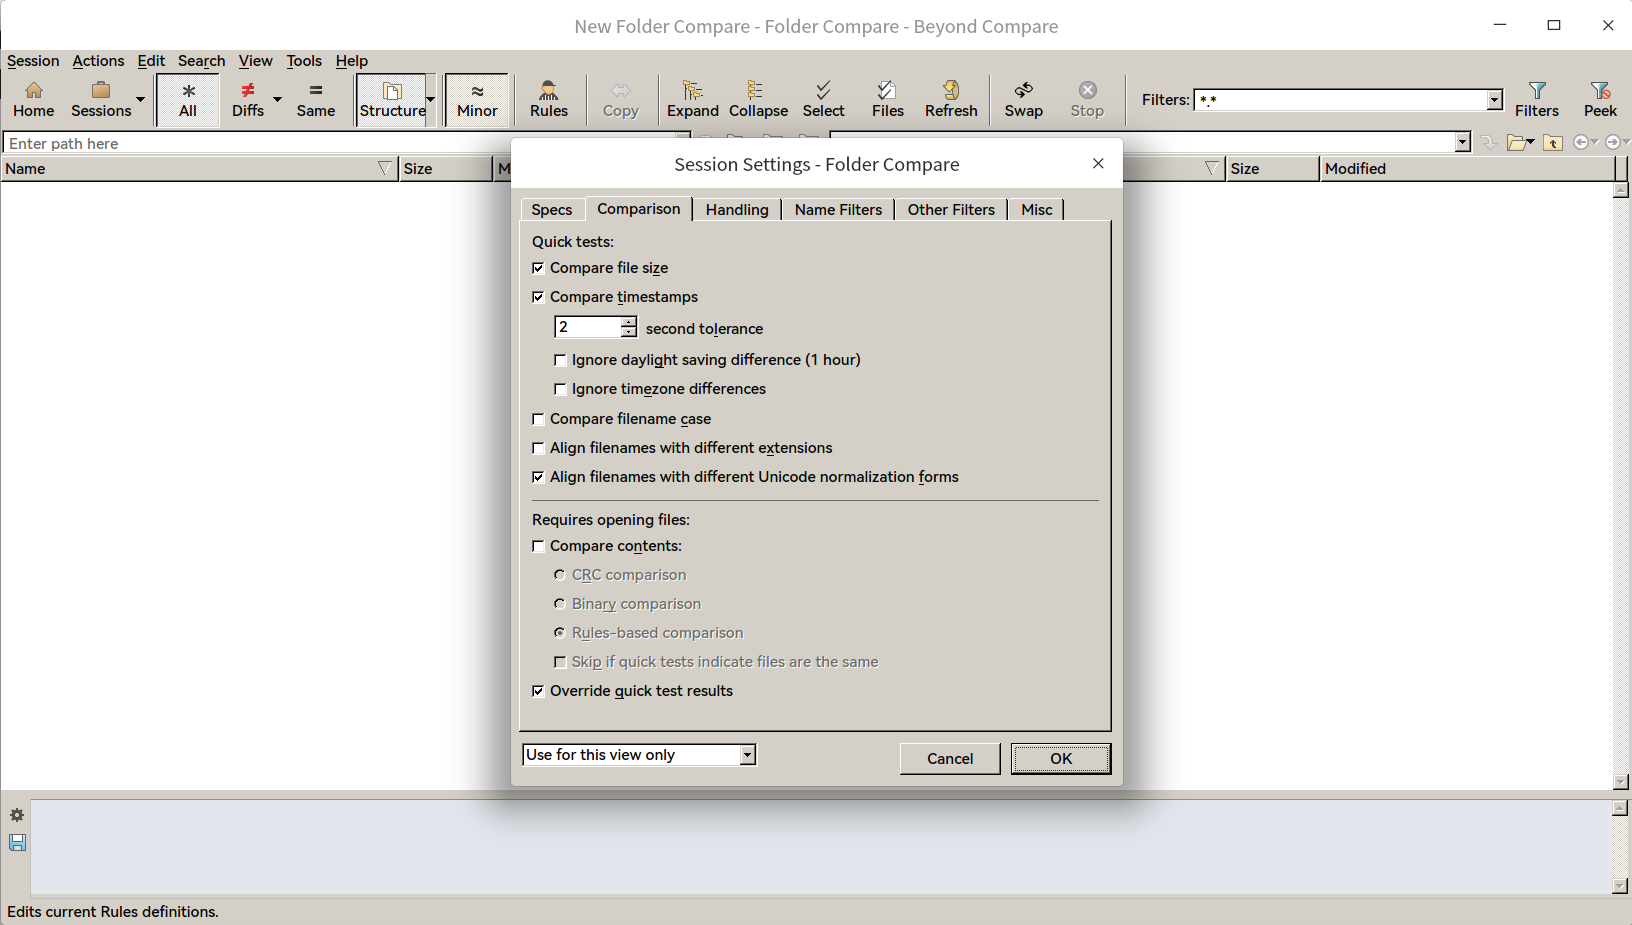Open the Diffs dropdown arrow

point(277,100)
